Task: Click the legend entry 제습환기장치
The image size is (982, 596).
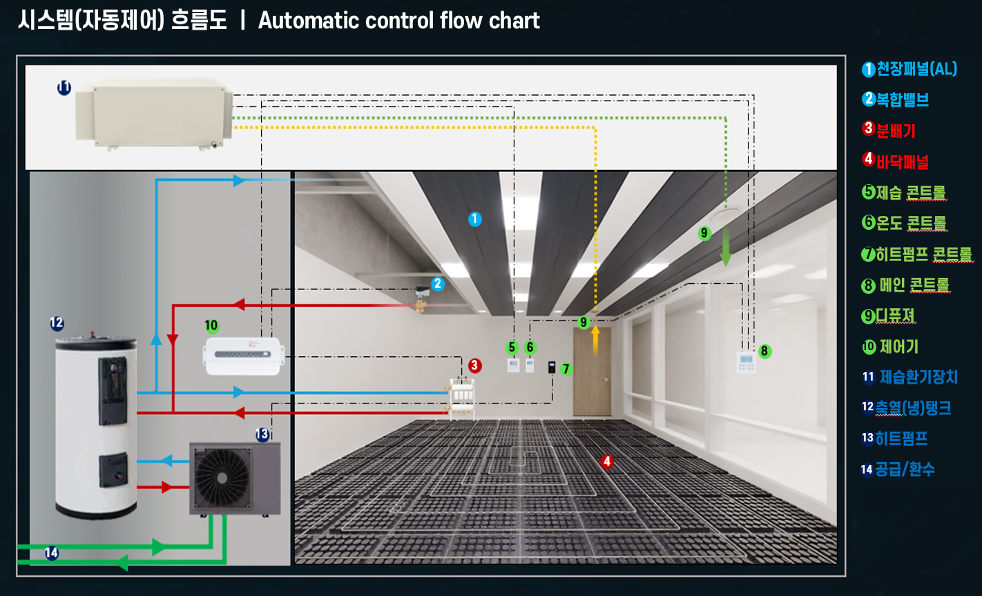Action: point(910,377)
